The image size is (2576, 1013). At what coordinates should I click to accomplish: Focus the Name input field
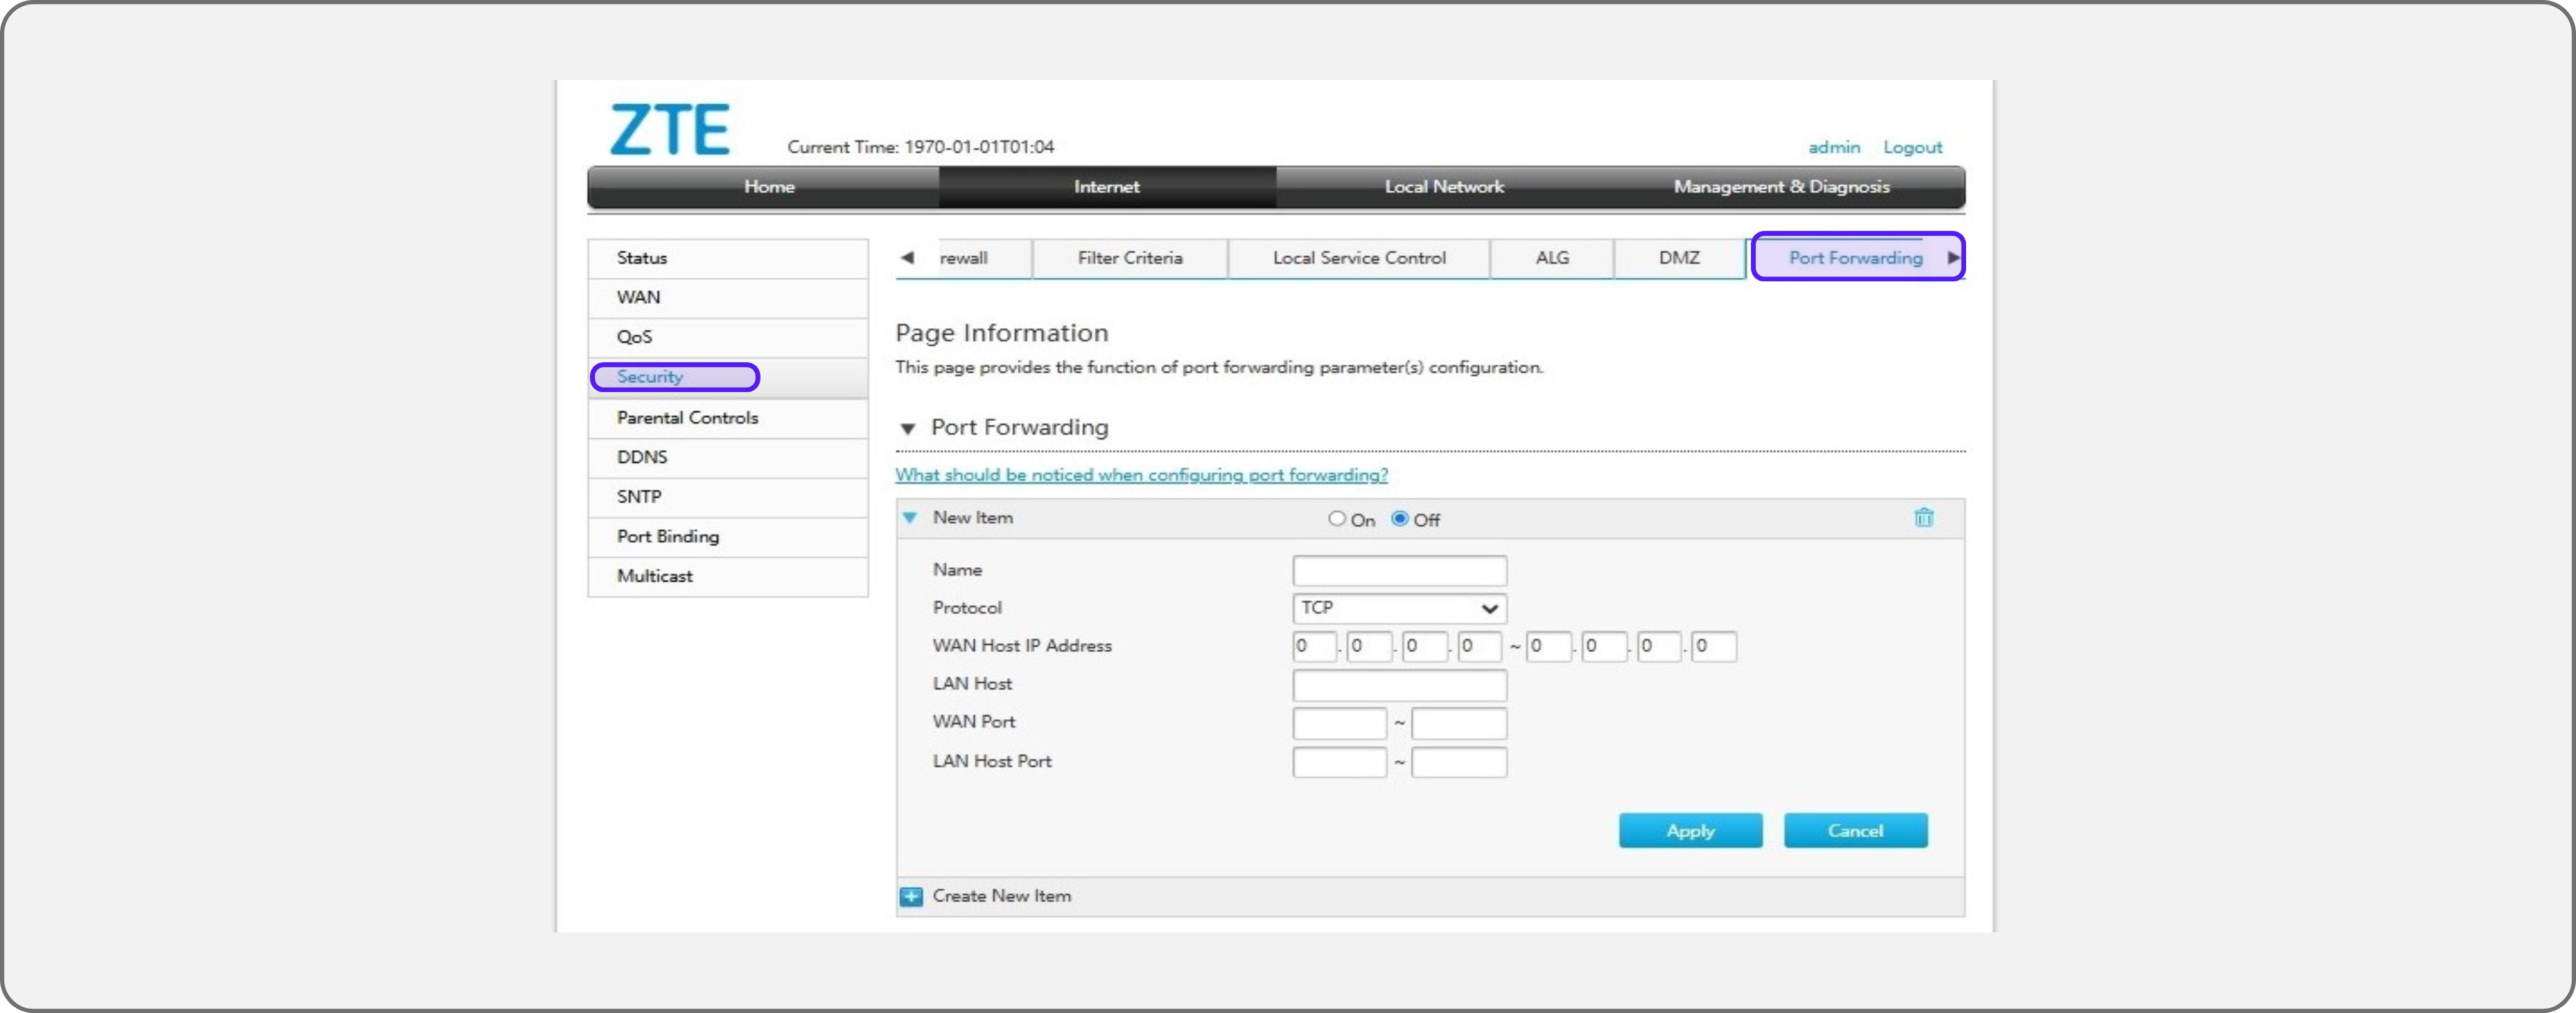pyautogui.click(x=1399, y=571)
